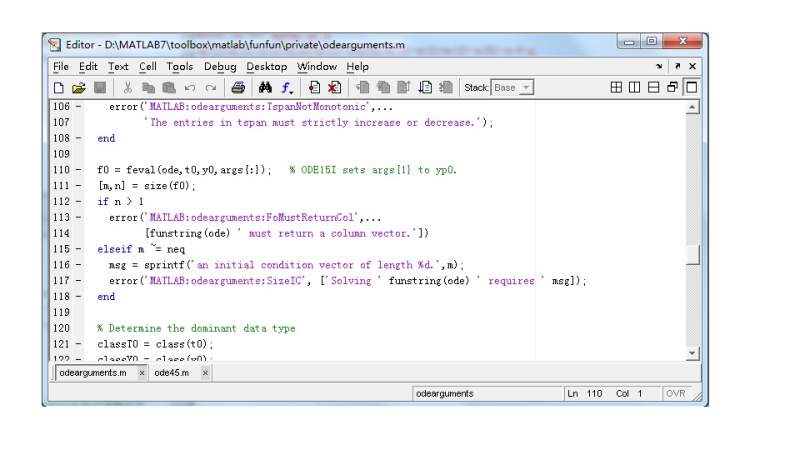This screenshot has width=800, height=450.
Task: Open the Desktop menu
Action: coord(266,67)
